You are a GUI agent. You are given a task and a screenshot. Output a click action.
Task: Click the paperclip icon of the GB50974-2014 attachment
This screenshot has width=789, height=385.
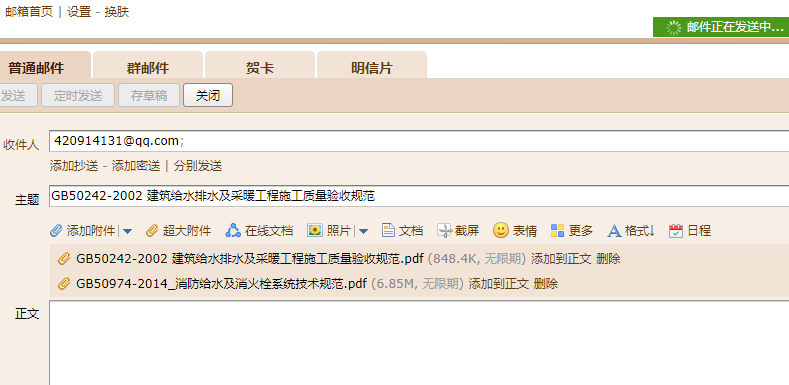[64, 284]
